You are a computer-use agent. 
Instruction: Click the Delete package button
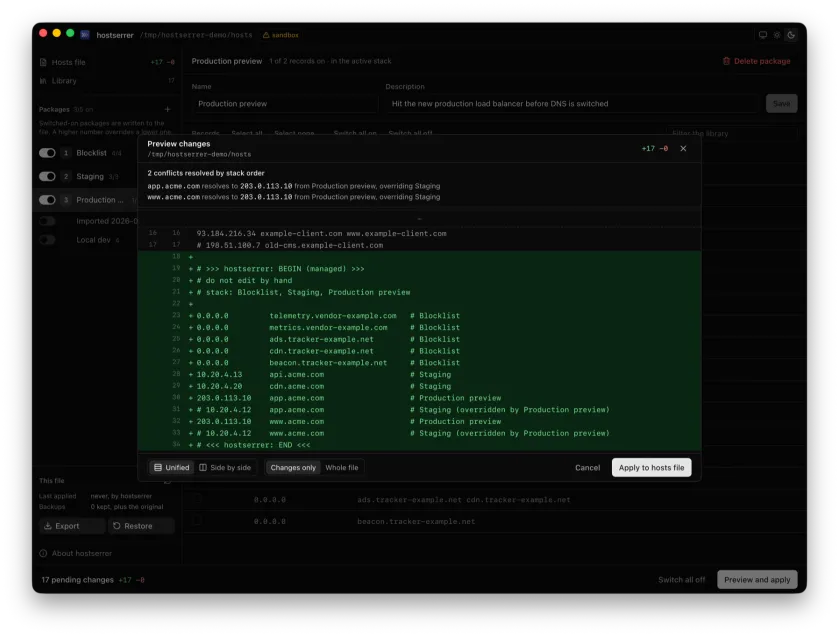[x=756, y=61]
